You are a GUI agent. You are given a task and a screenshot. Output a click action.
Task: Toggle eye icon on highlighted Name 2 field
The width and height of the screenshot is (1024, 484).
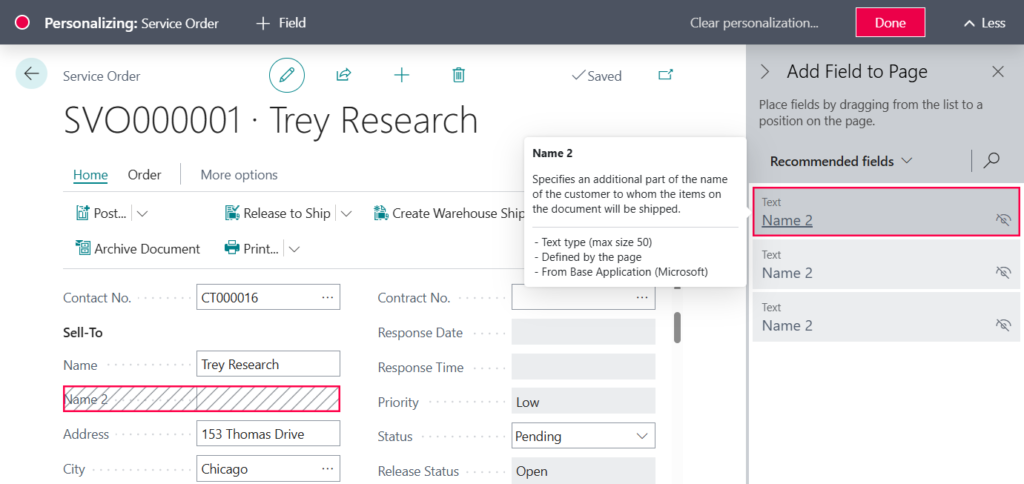(1003, 220)
